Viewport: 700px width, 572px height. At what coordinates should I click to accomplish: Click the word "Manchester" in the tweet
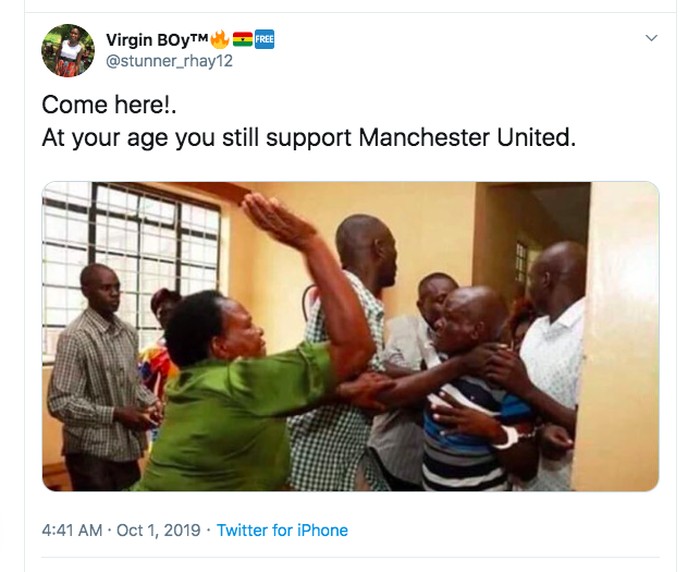pos(425,137)
